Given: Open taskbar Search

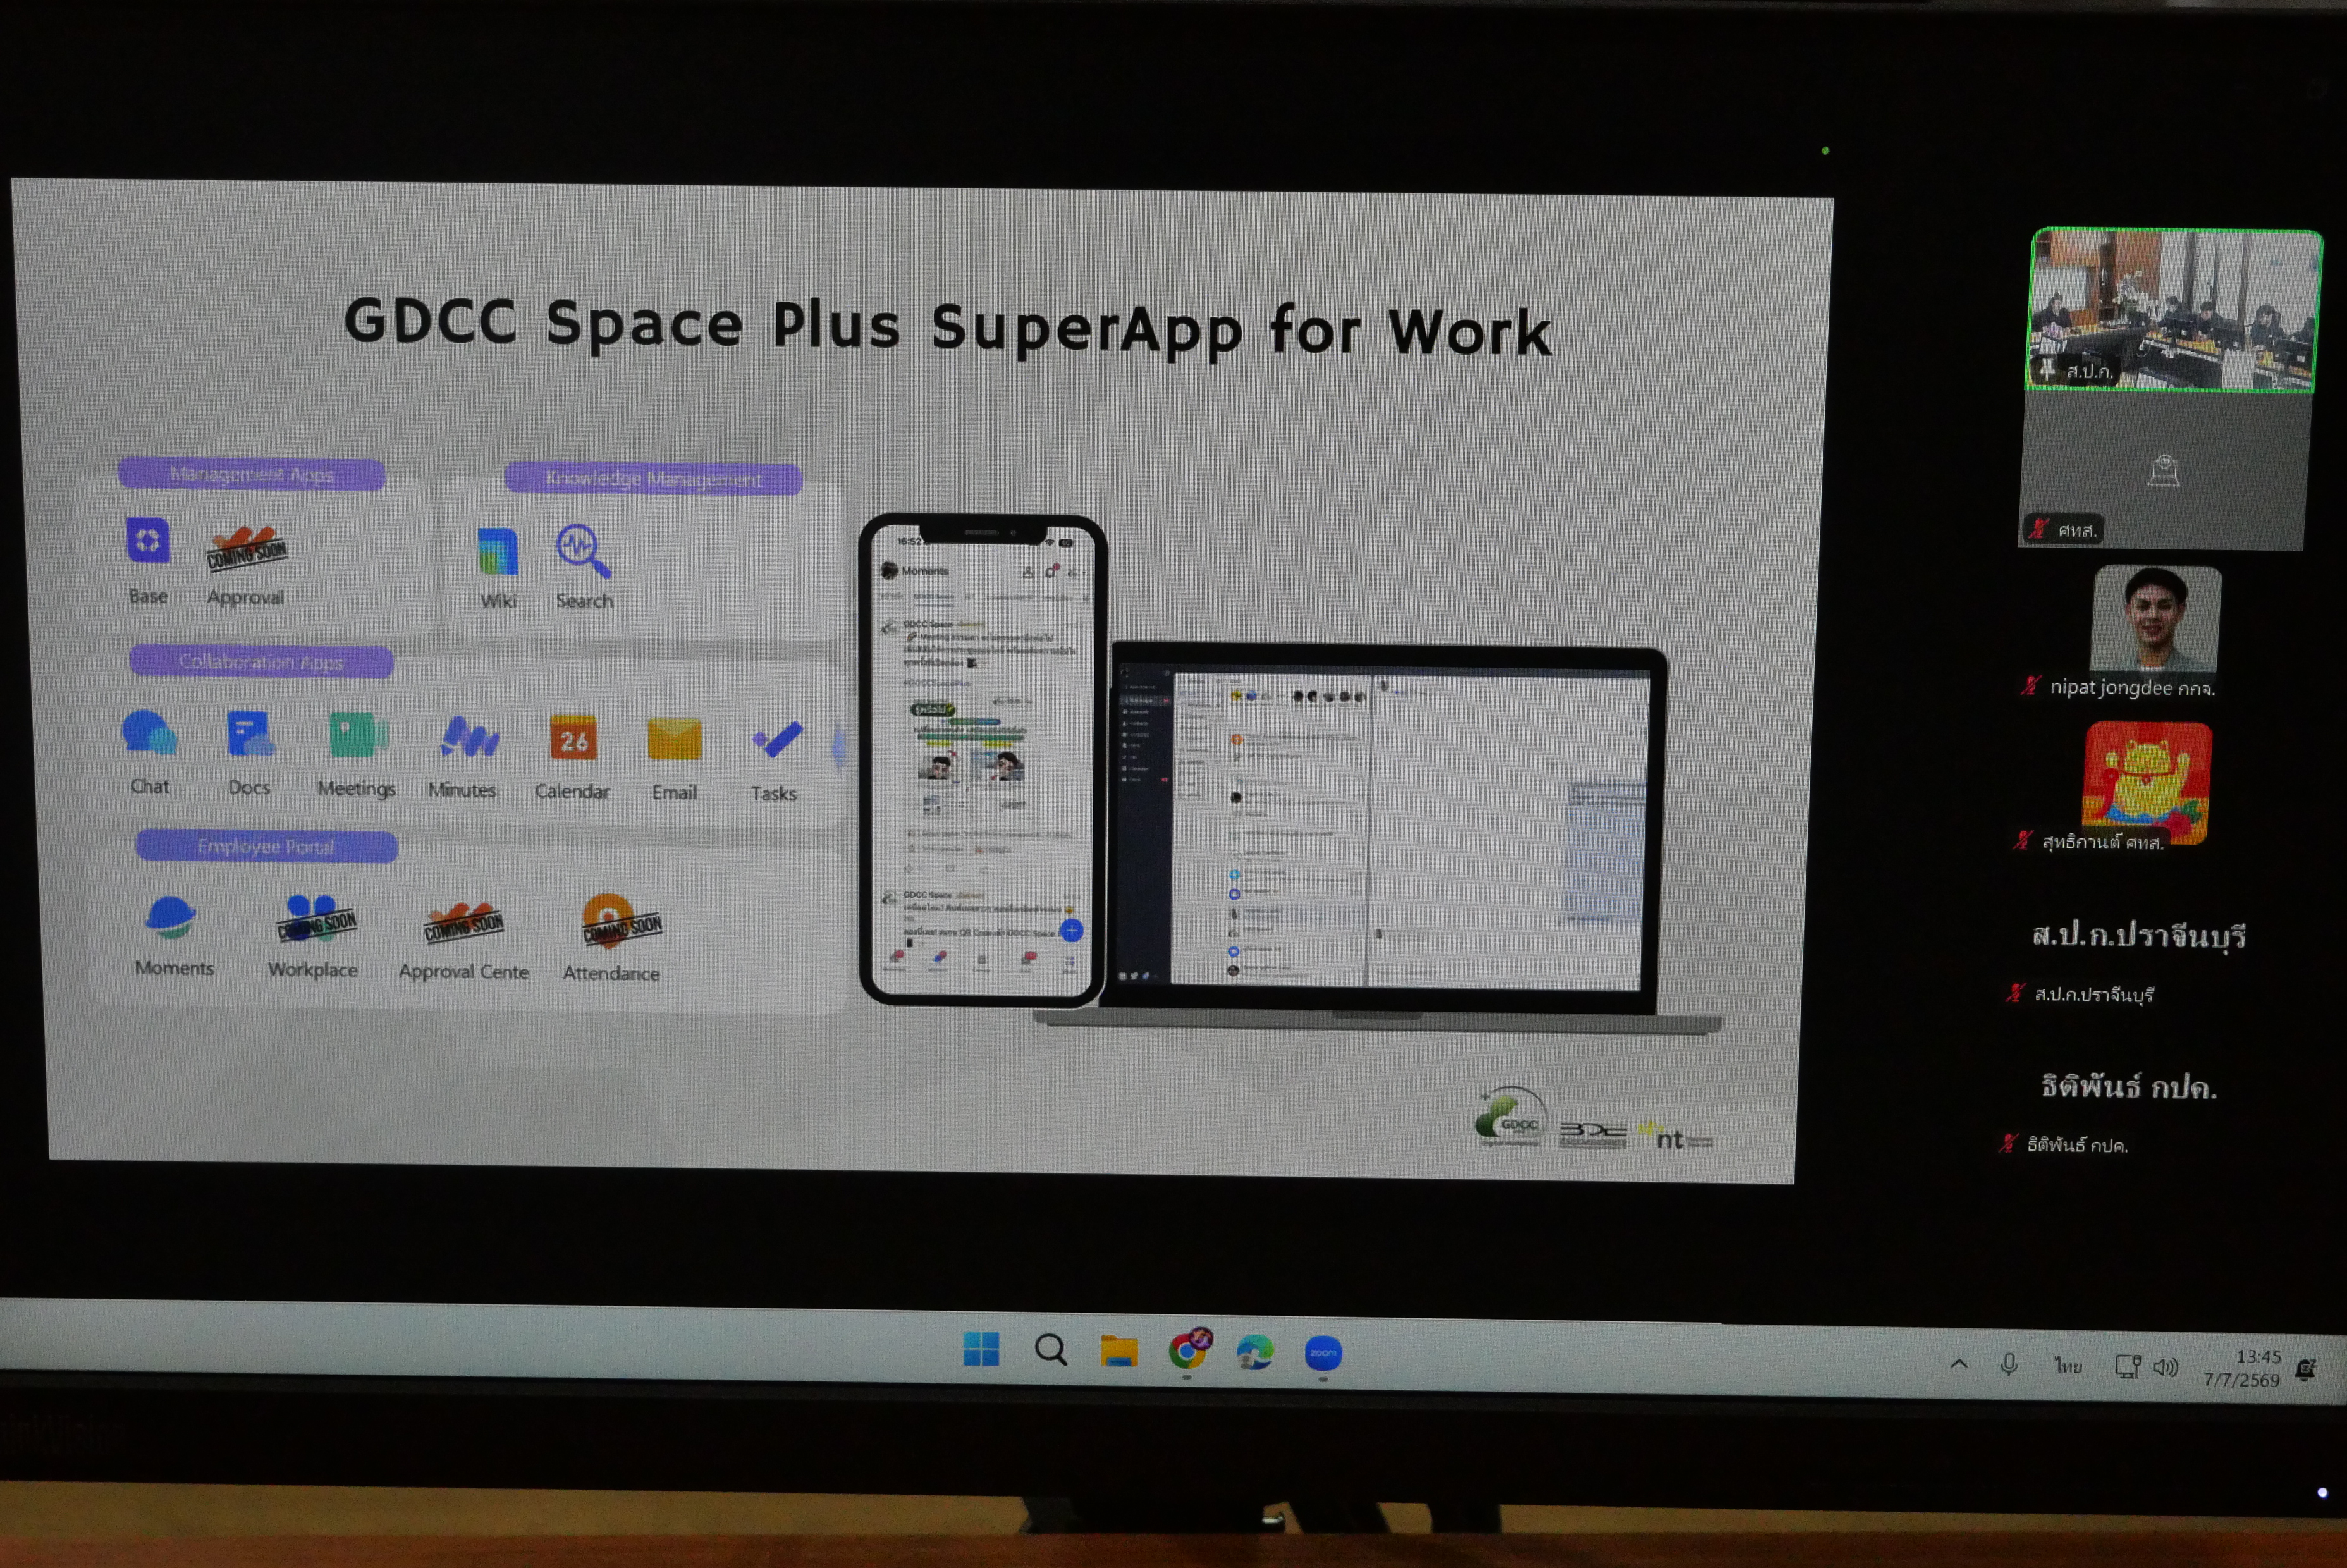Looking at the screenshot, I should (x=1050, y=1350).
